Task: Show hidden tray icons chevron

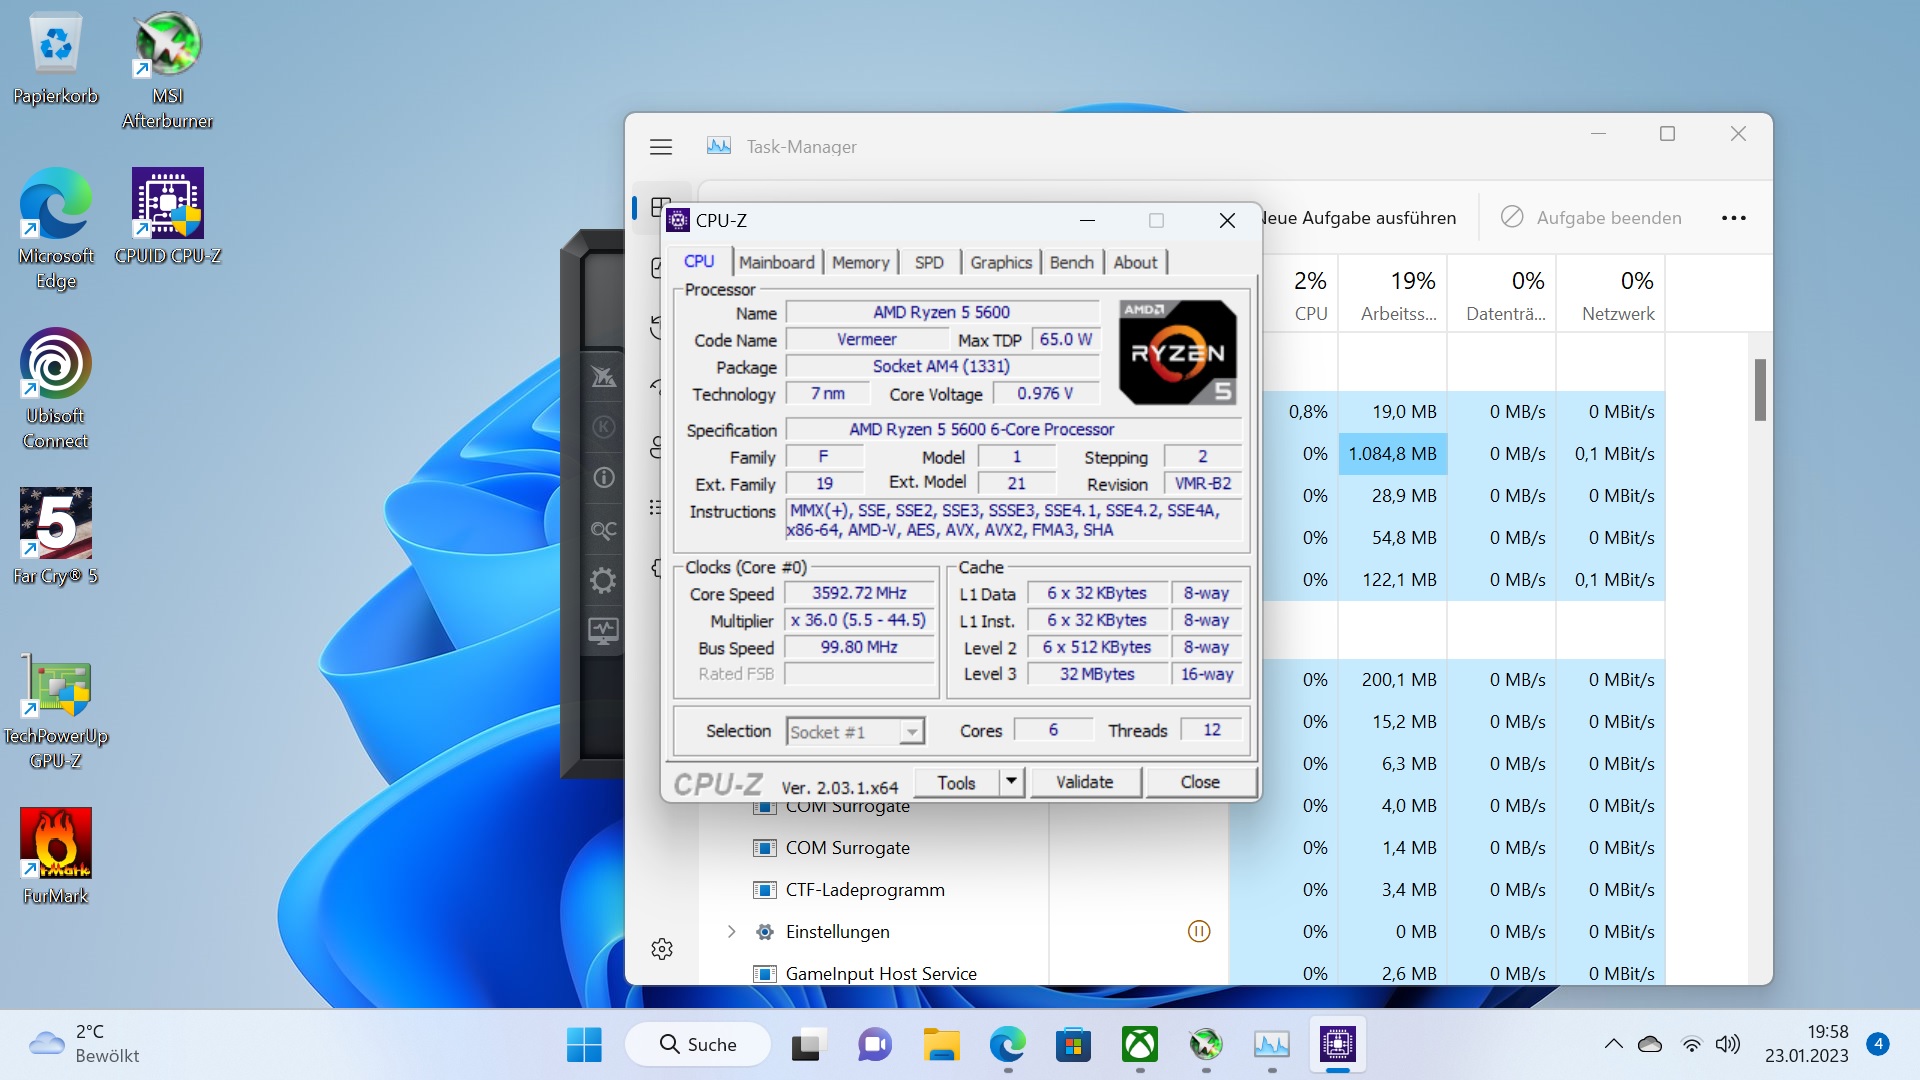Action: tap(1613, 1045)
